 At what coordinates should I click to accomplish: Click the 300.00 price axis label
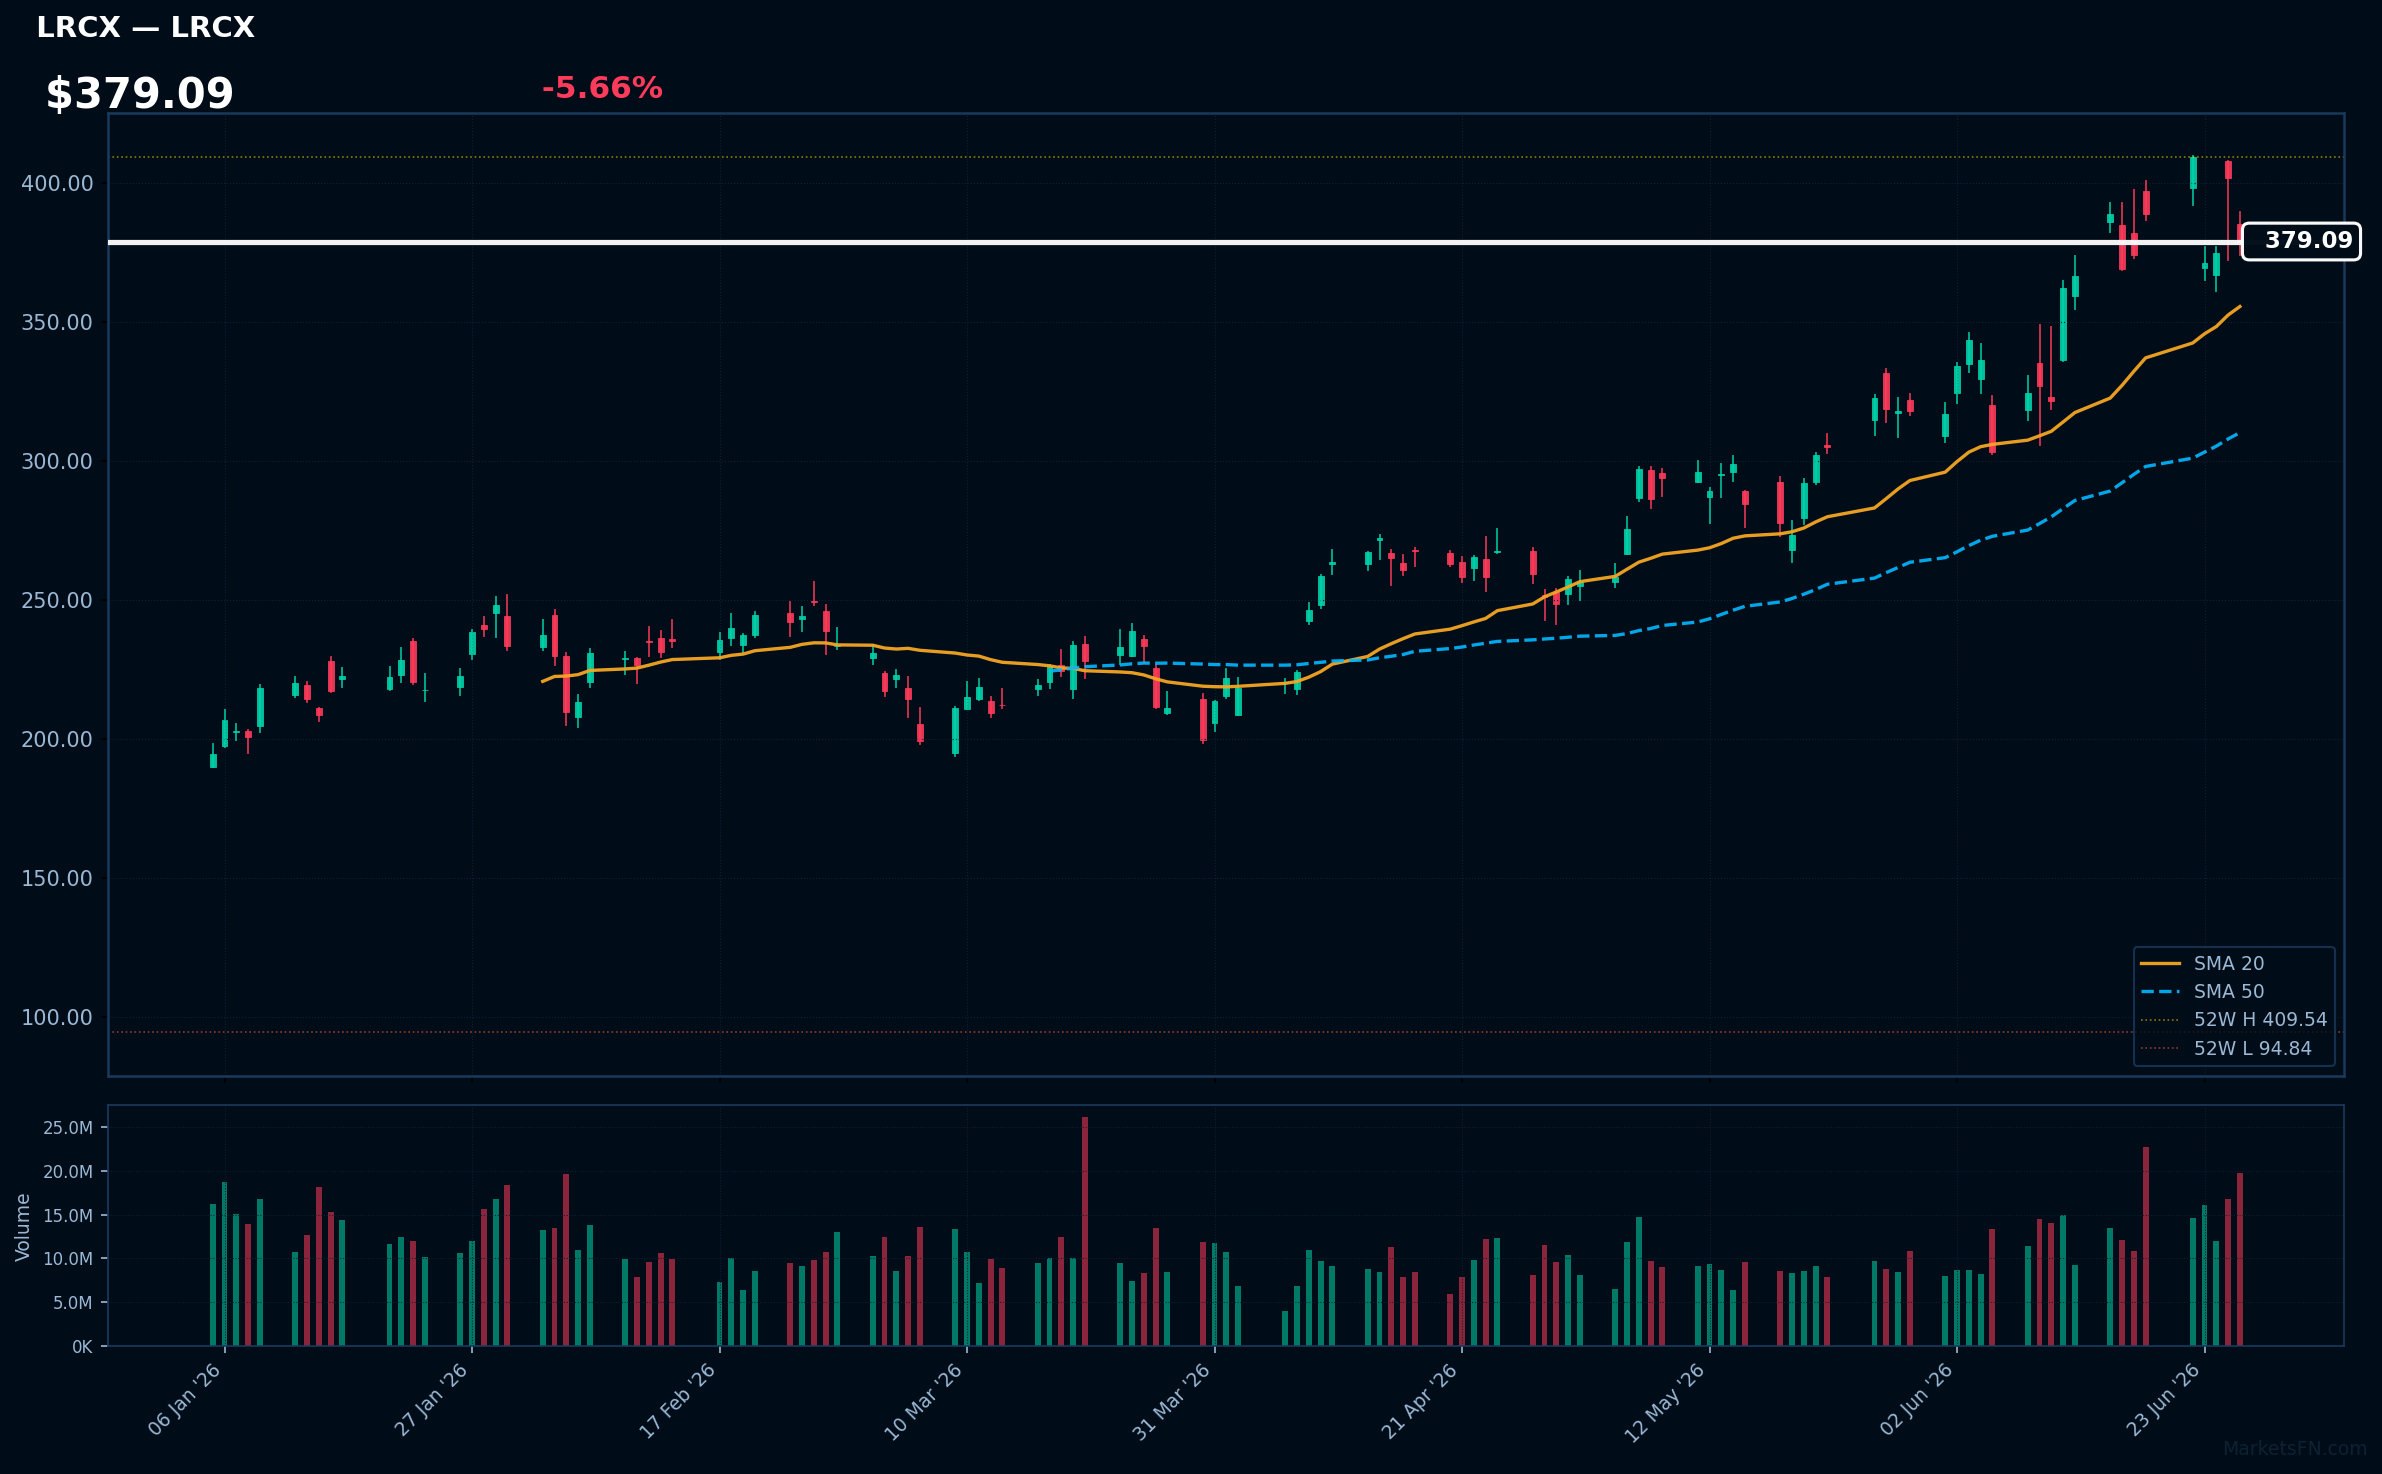(x=57, y=462)
